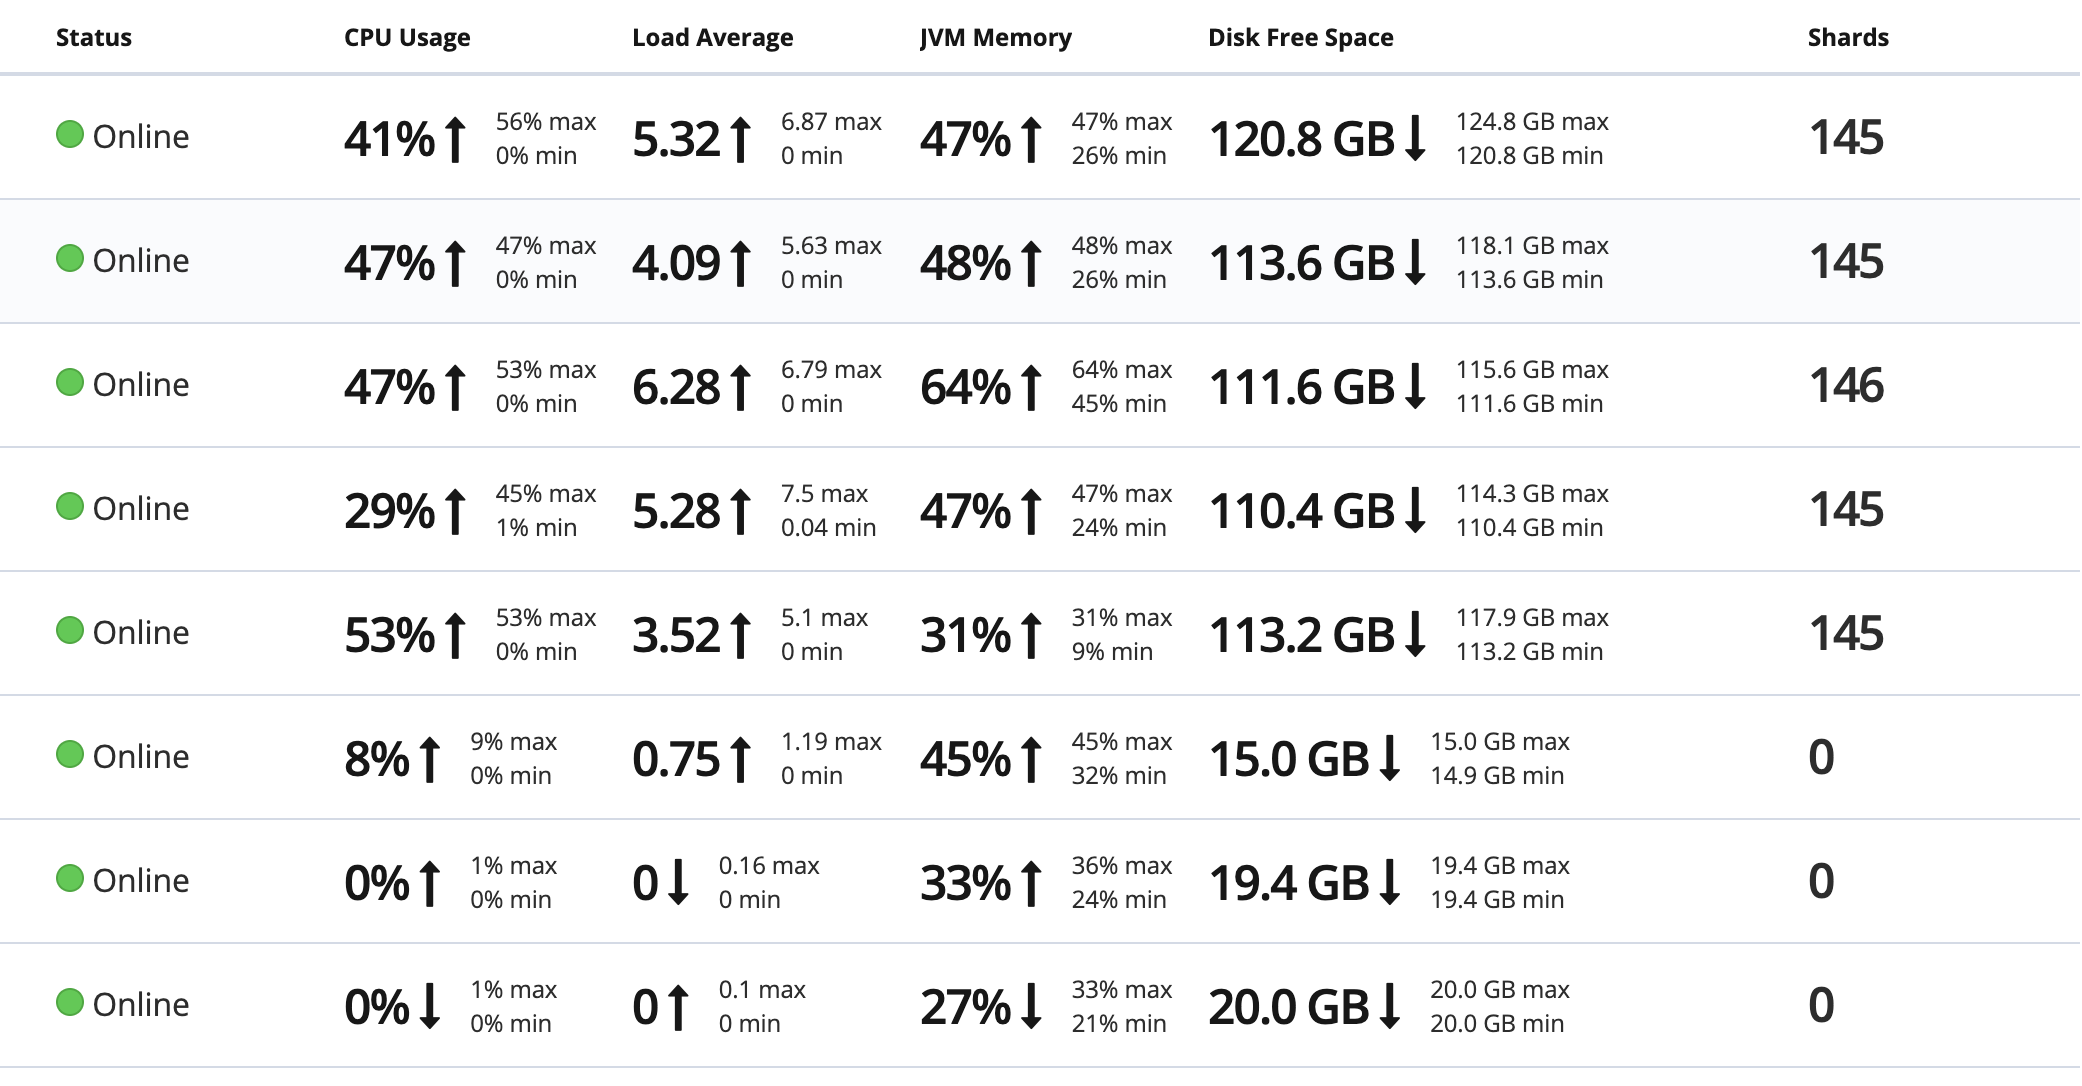Click up arrow beside 8% CPU usage
This screenshot has height=1086, width=2082.
tap(430, 759)
